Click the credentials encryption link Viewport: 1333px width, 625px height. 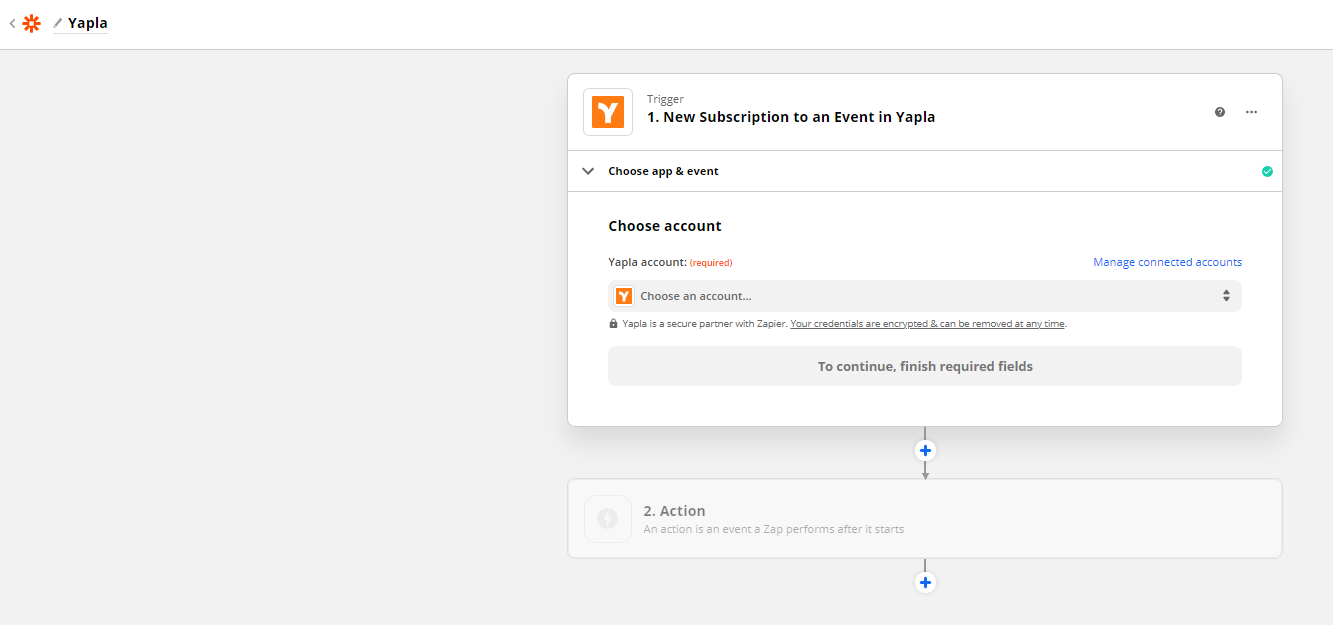coord(926,323)
